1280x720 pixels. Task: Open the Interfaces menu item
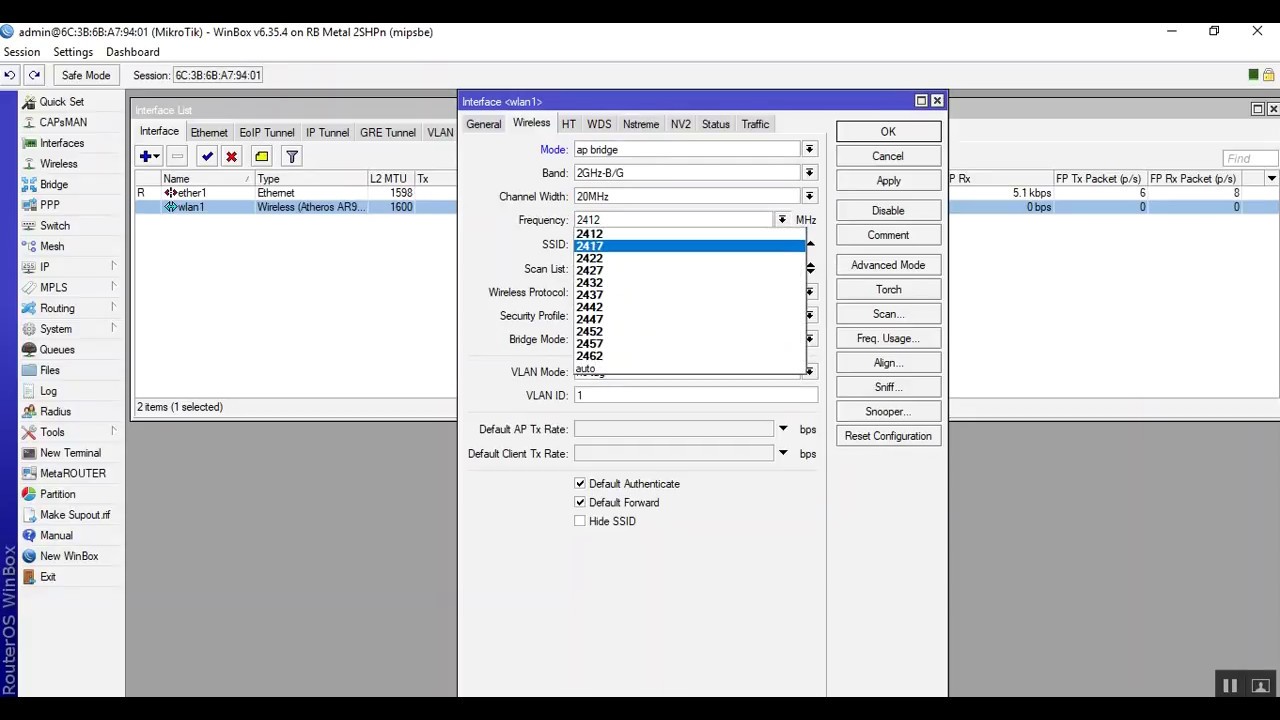pyautogui.click(x=61, y=143)
